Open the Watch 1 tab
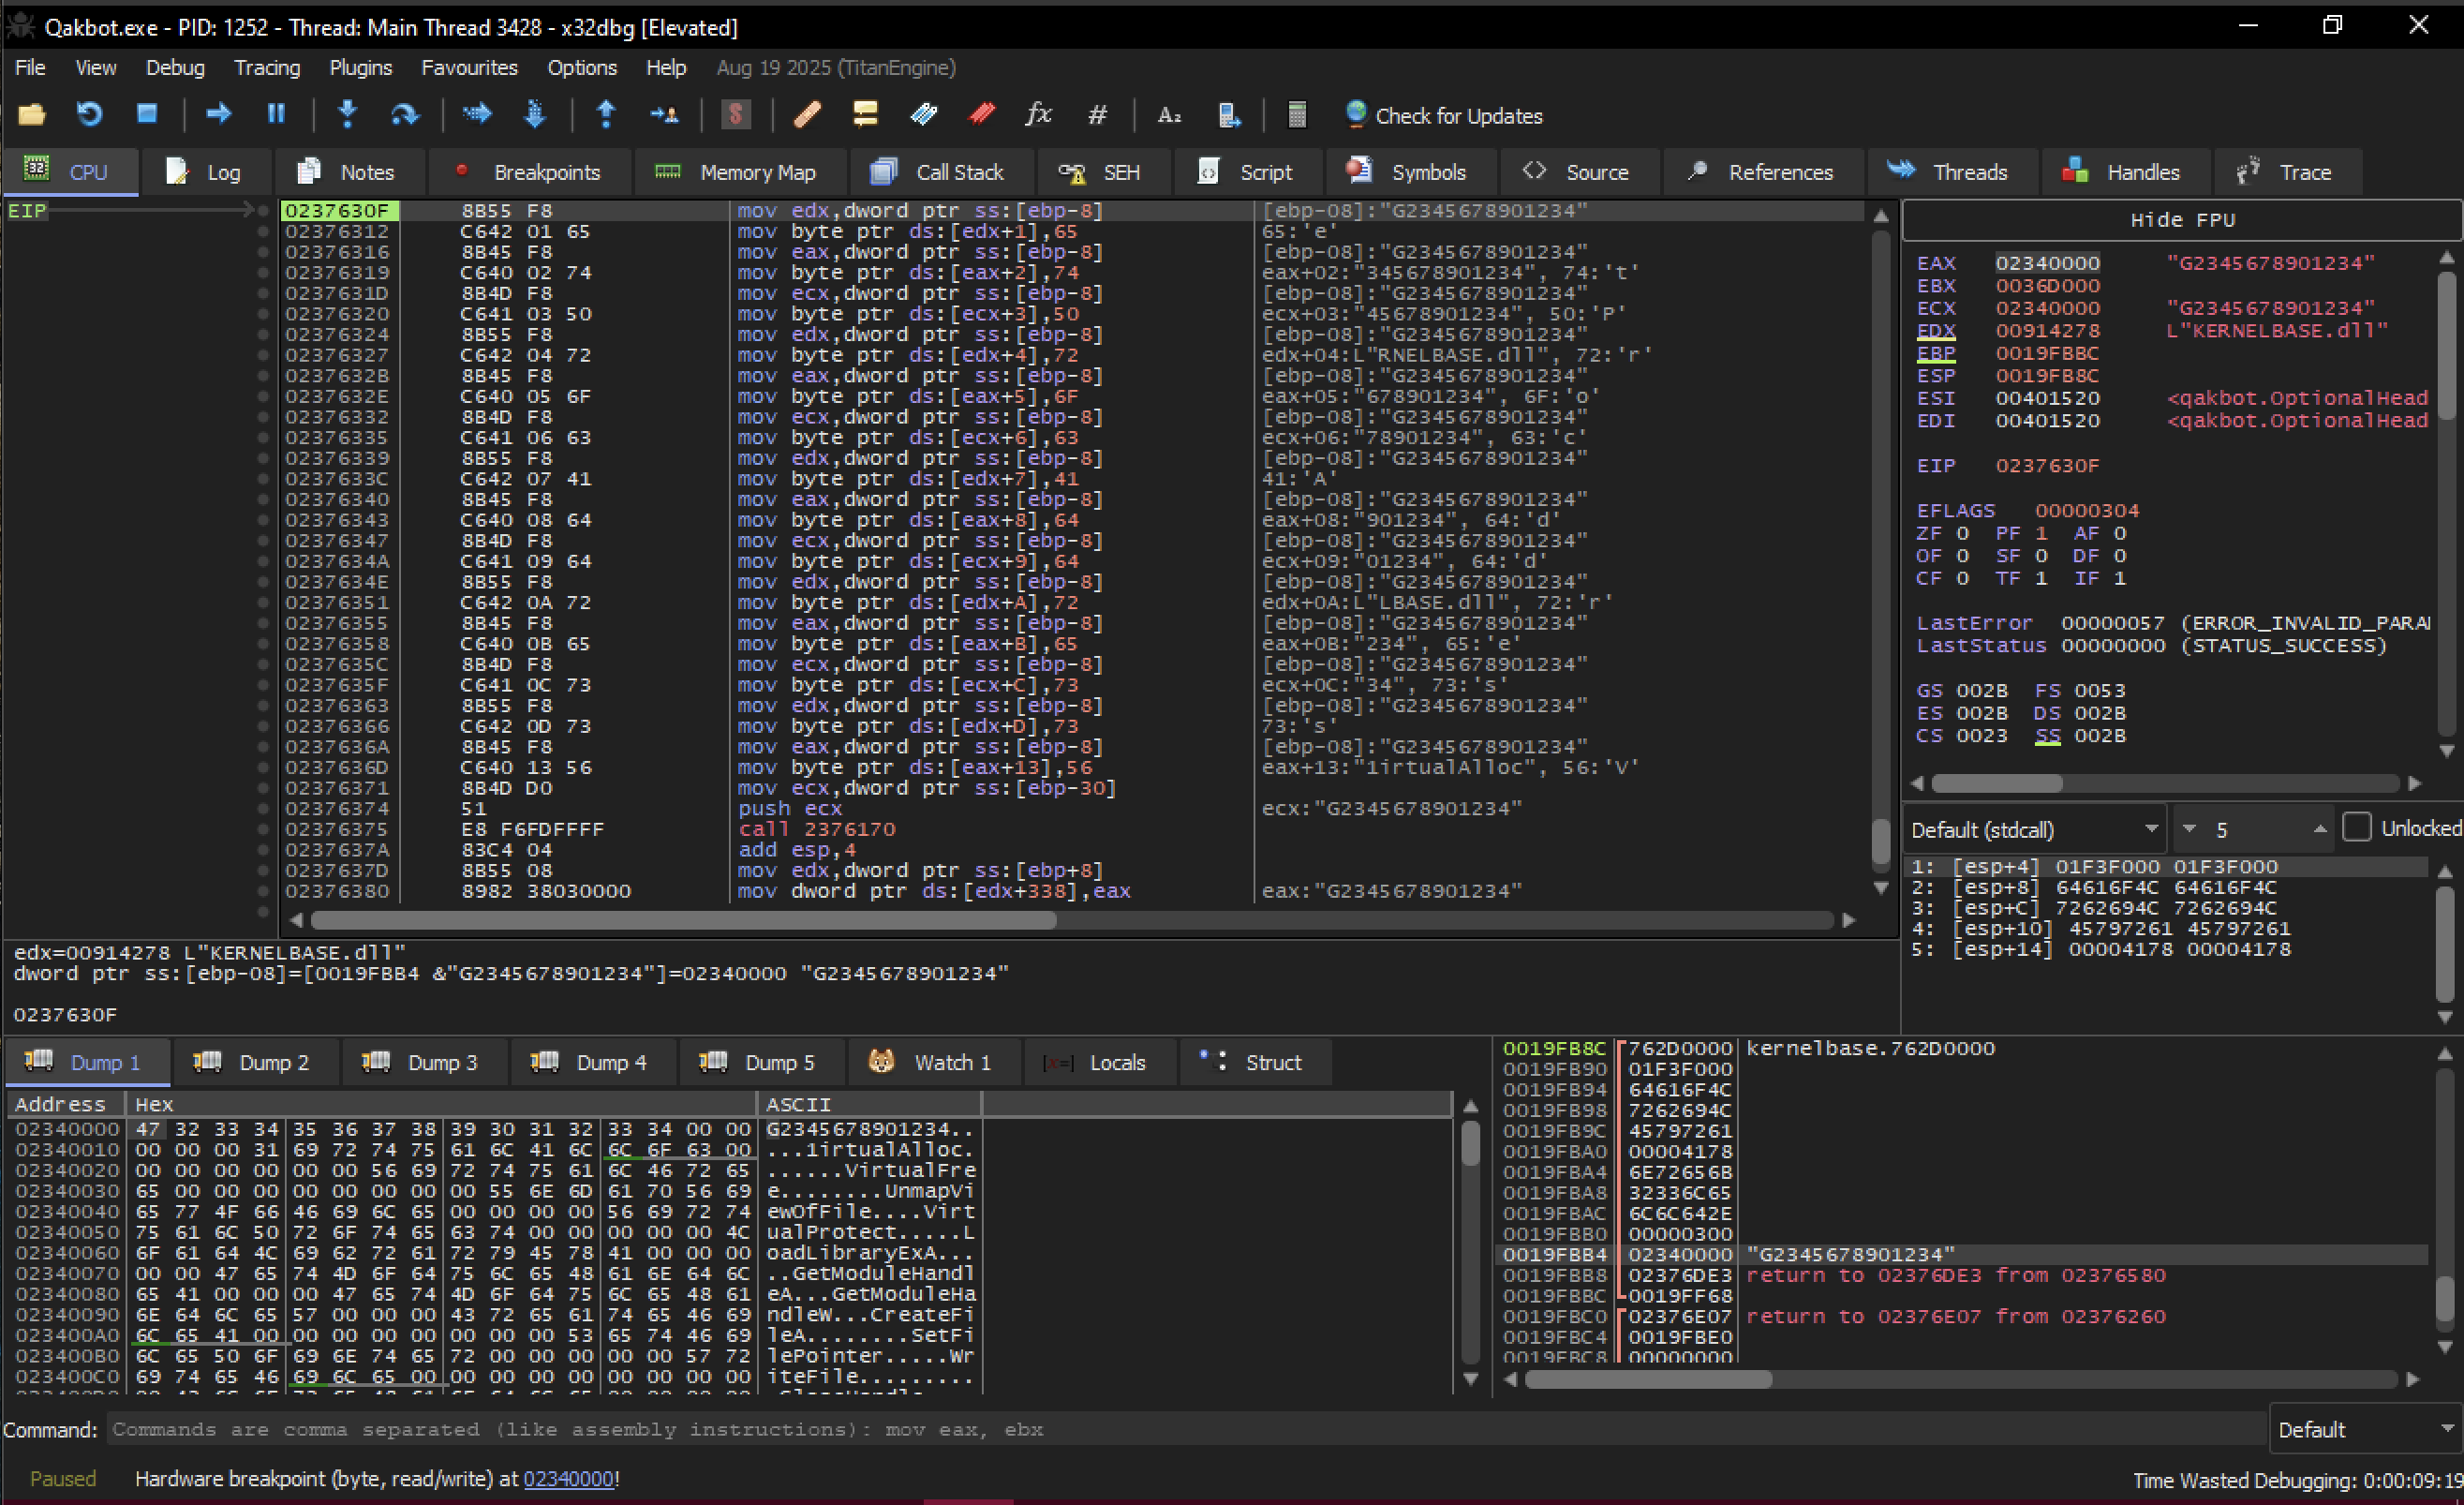 click(932, 1062)
